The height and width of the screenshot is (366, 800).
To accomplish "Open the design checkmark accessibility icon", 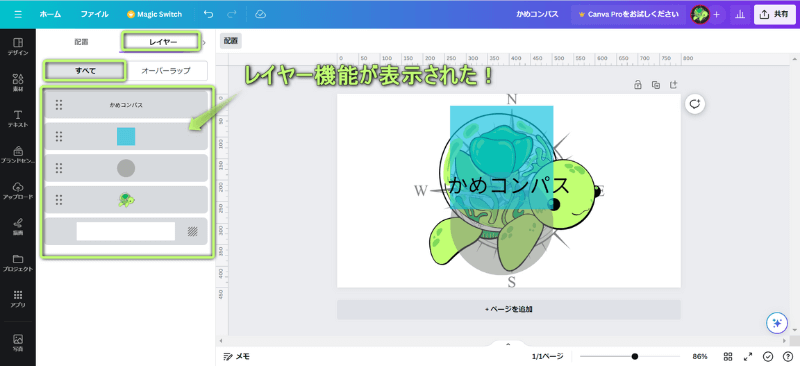I will tap(768, 356).
